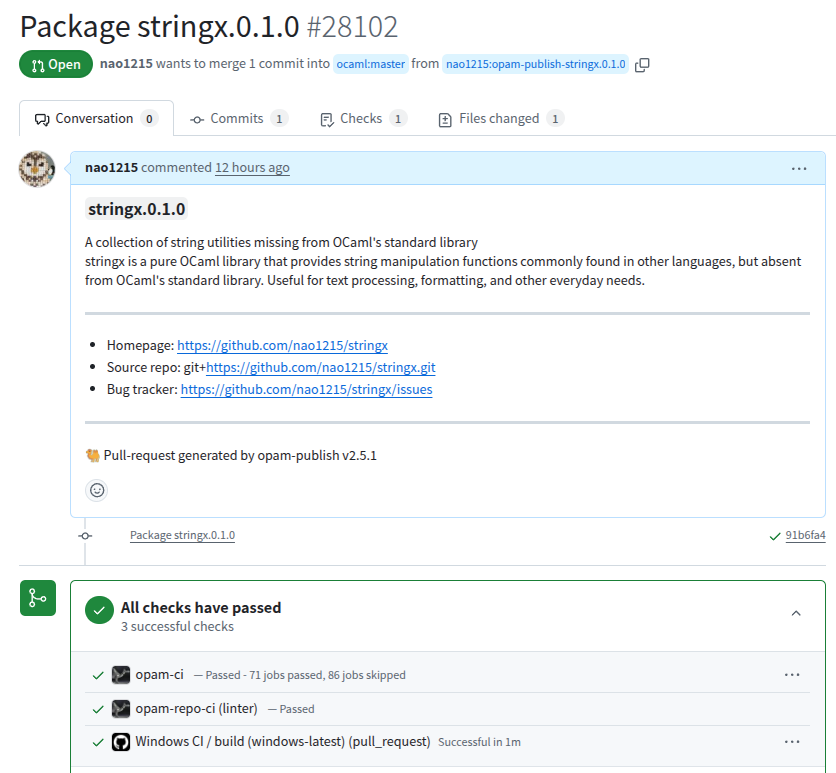Image resolution: width=836 pixels, height=773 pixels.
Task: Open commit hash 91b6fa4
Action: [x=805, y=536]
